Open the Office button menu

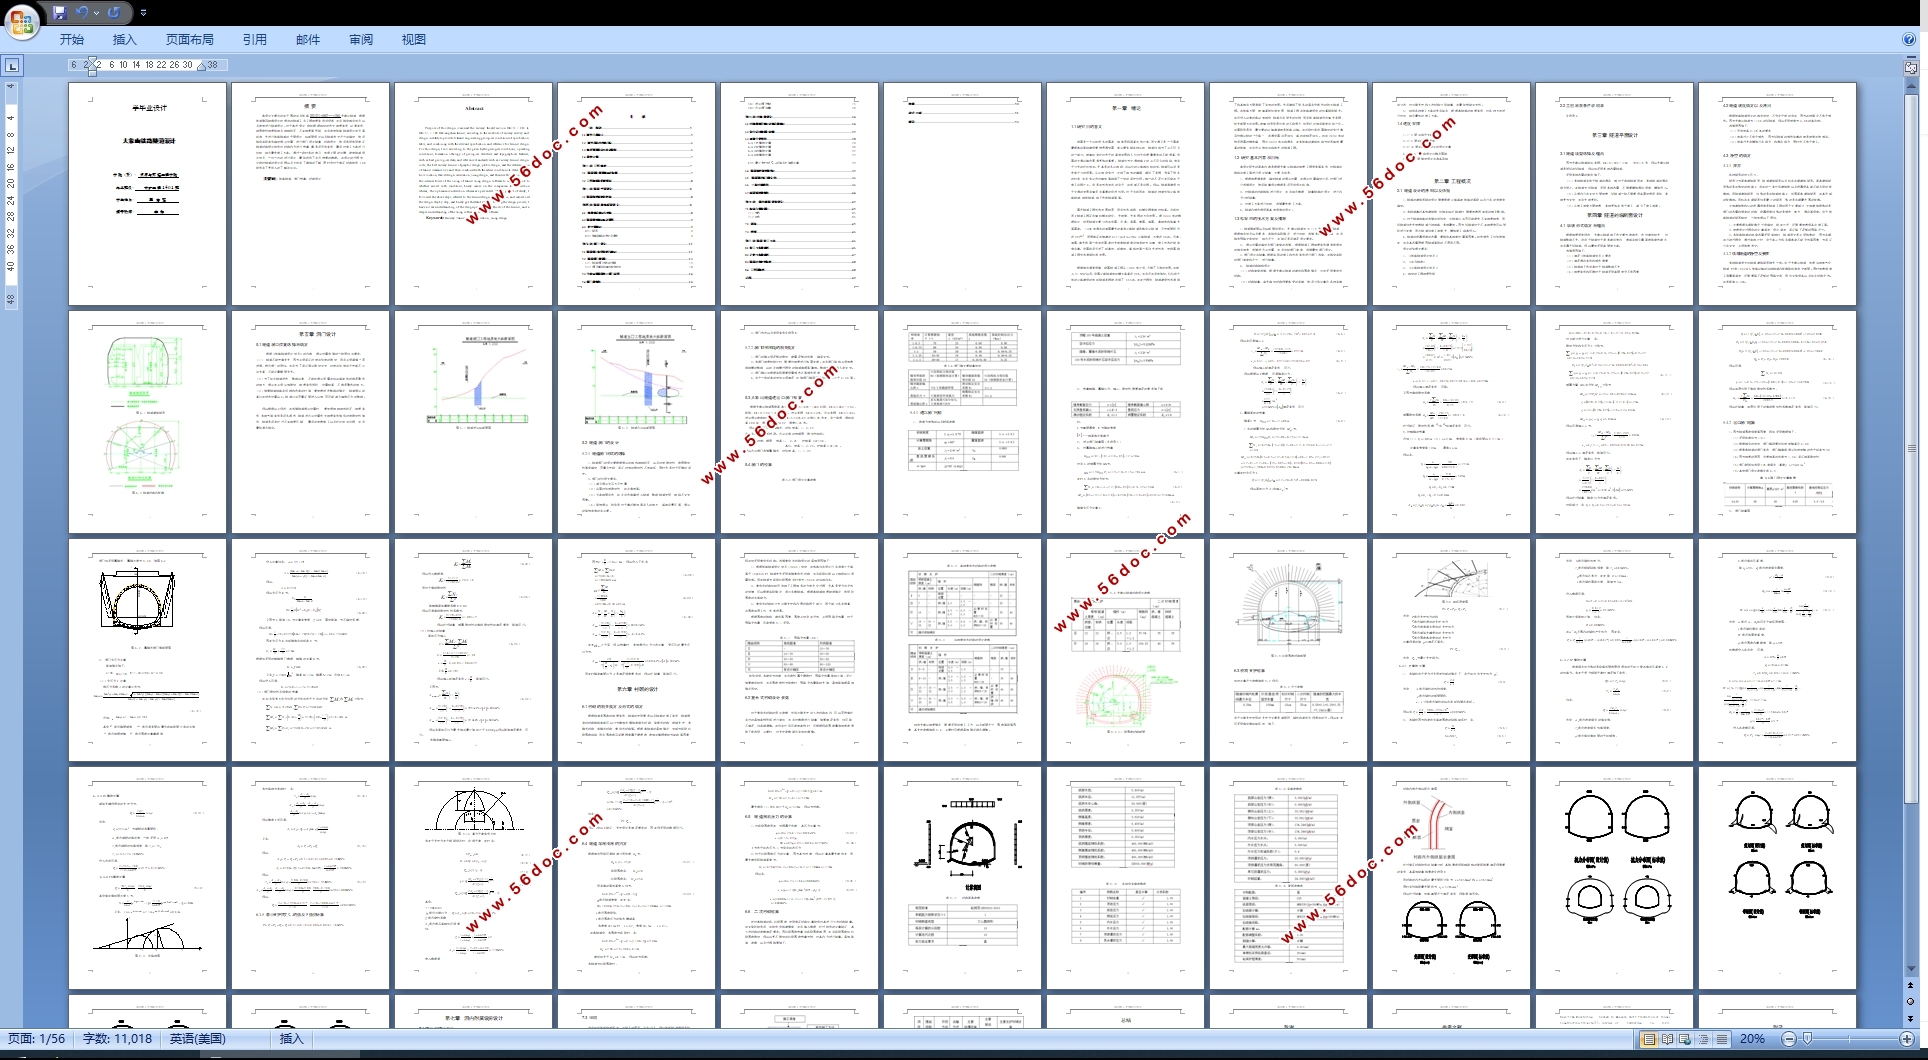[x=22, y=21]
